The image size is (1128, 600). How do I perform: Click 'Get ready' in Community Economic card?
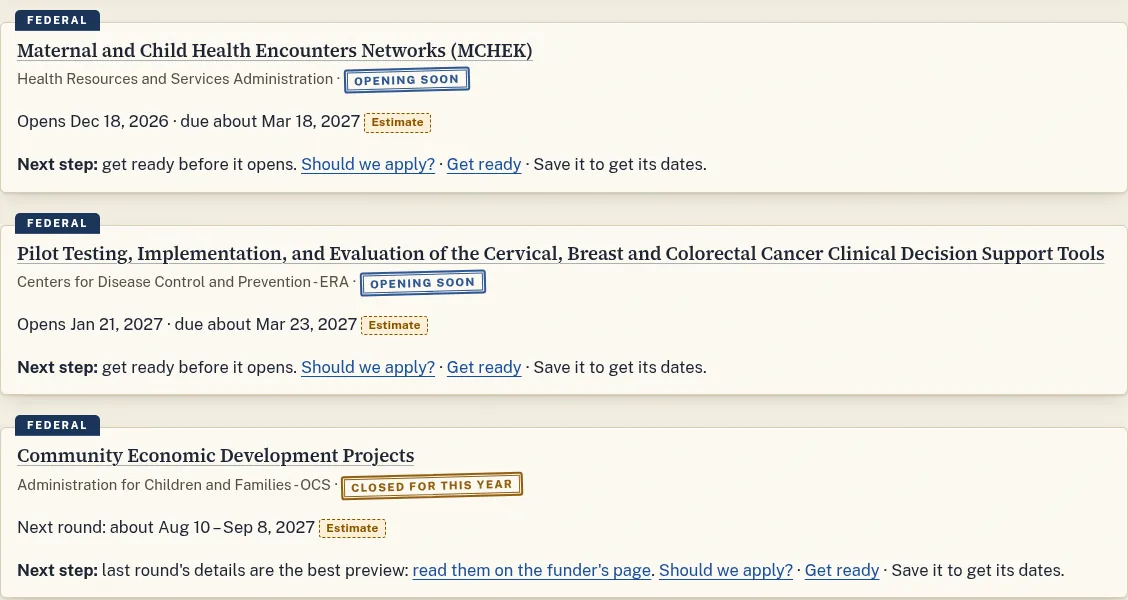tap(842, 570)
